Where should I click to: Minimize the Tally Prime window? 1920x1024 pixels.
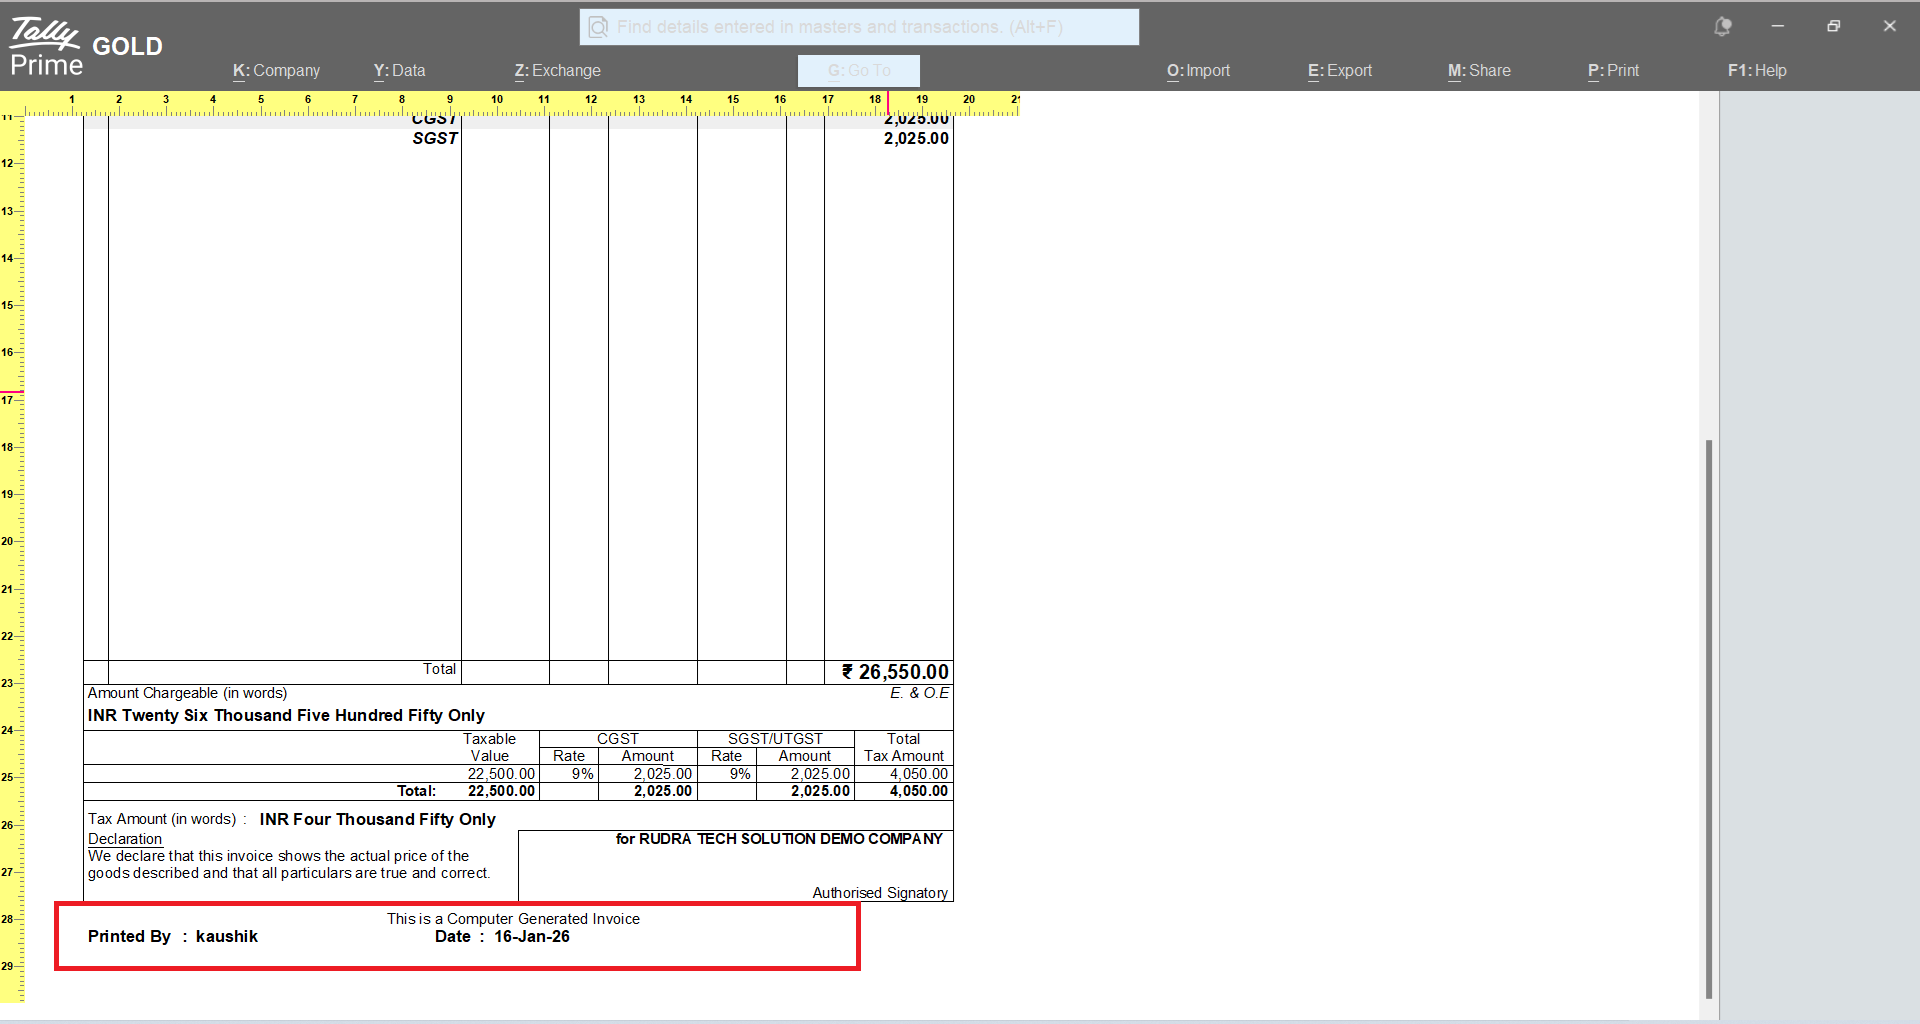[1778, 27]
